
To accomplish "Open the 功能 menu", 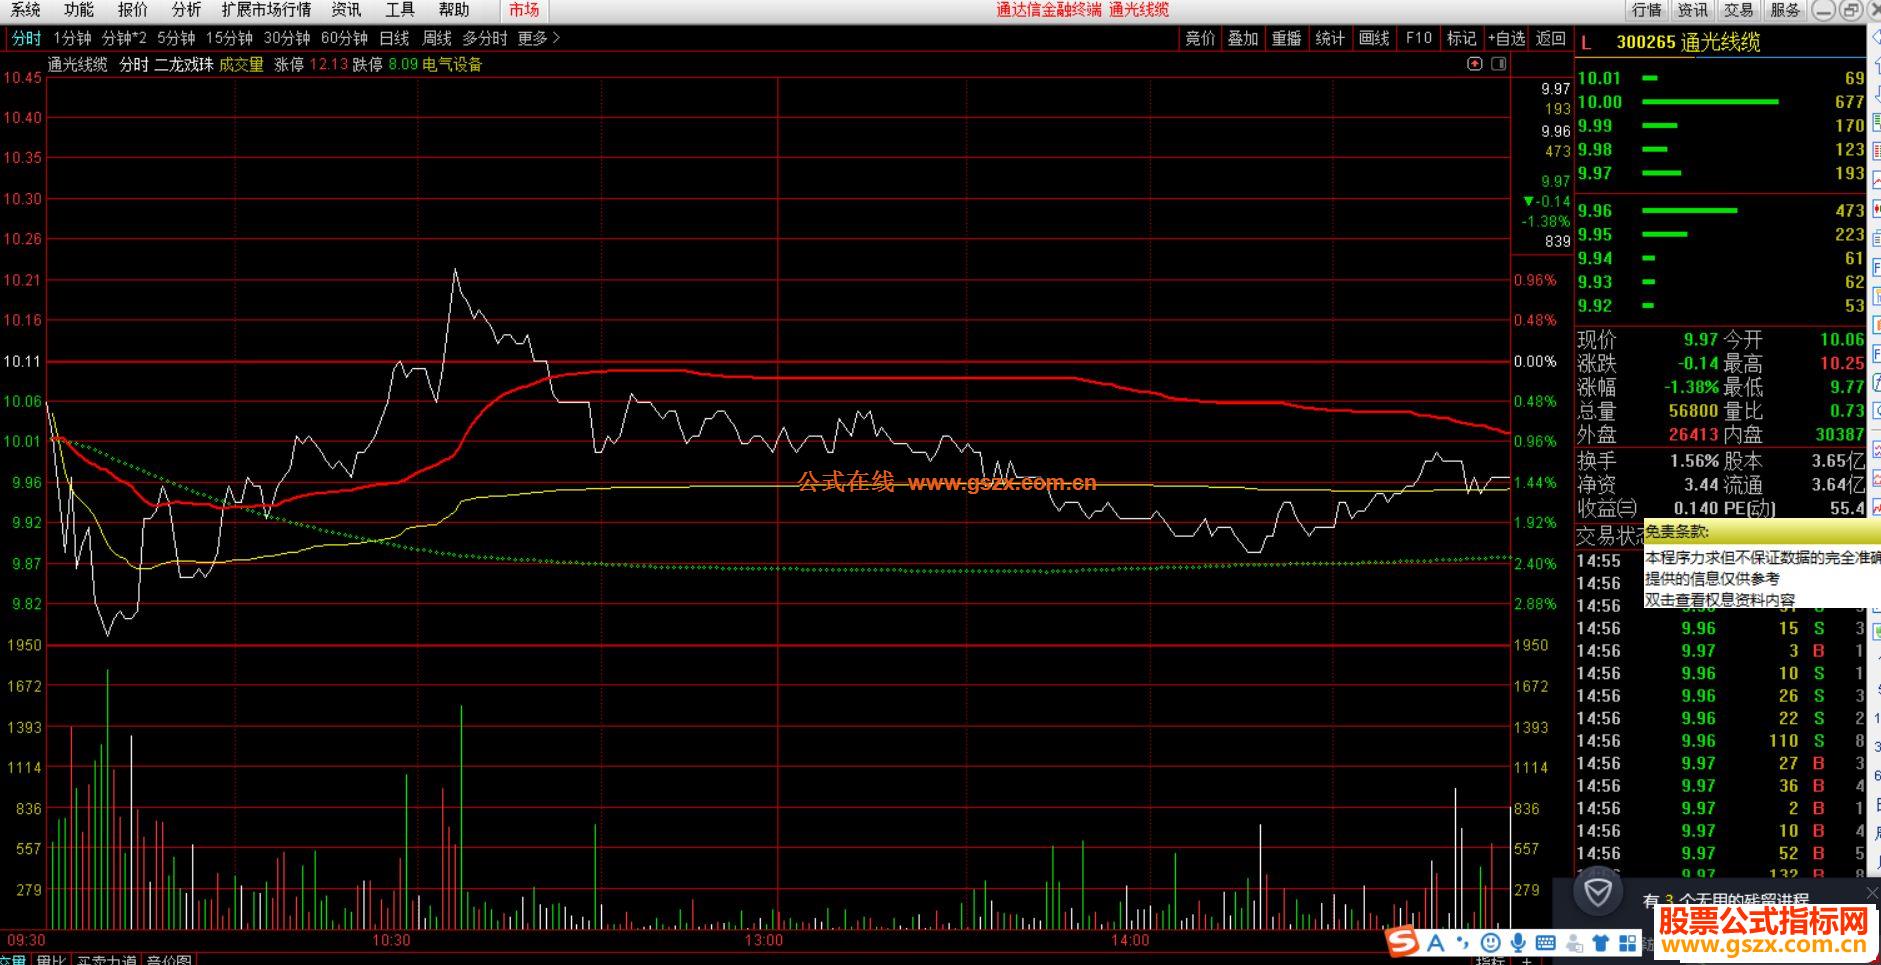I will (x=78, y=10).
